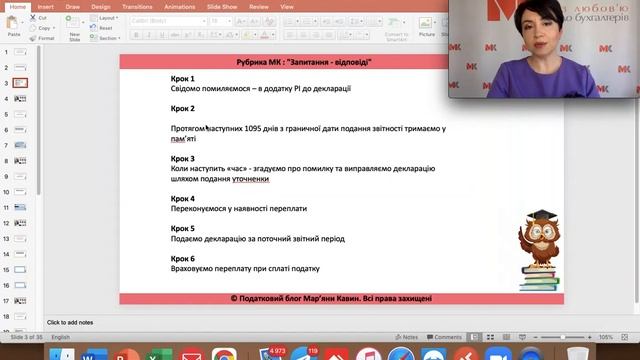Open the Review tab
The width and height of the screenshot is (640, 360).
[x=259, y=7]
